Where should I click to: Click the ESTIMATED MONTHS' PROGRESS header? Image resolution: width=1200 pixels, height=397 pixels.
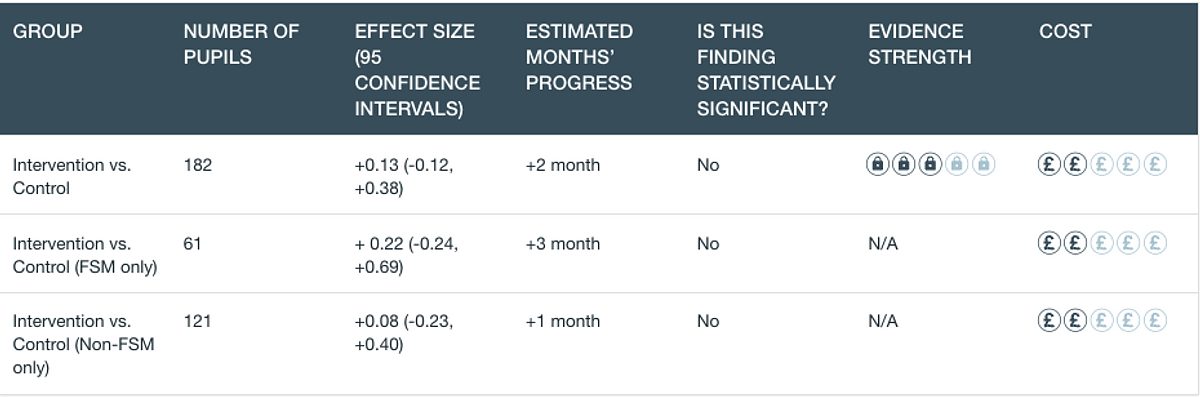click(x=579, y=57)
